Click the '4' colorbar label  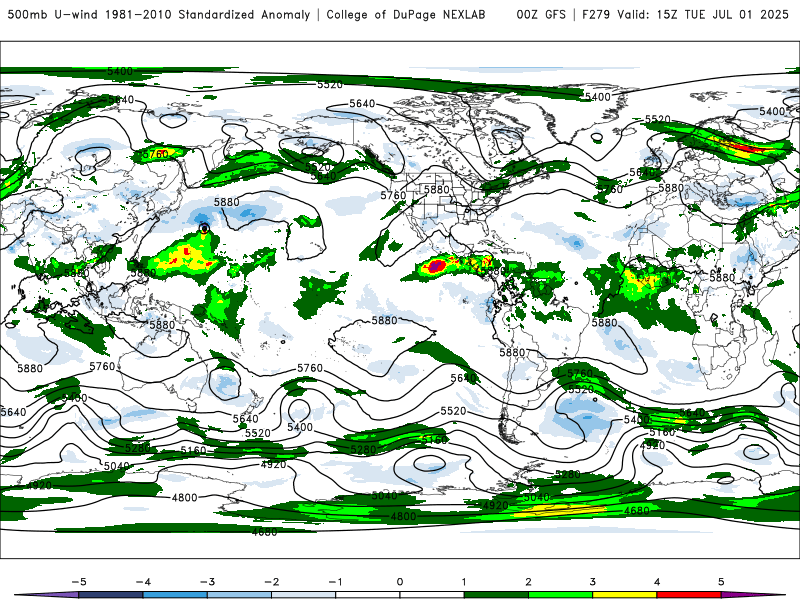(657, 582)
